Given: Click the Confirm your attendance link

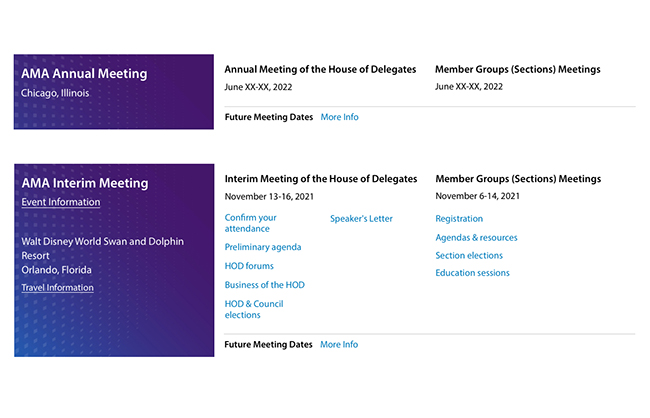Looking at the screenshot, I should 250,223.
